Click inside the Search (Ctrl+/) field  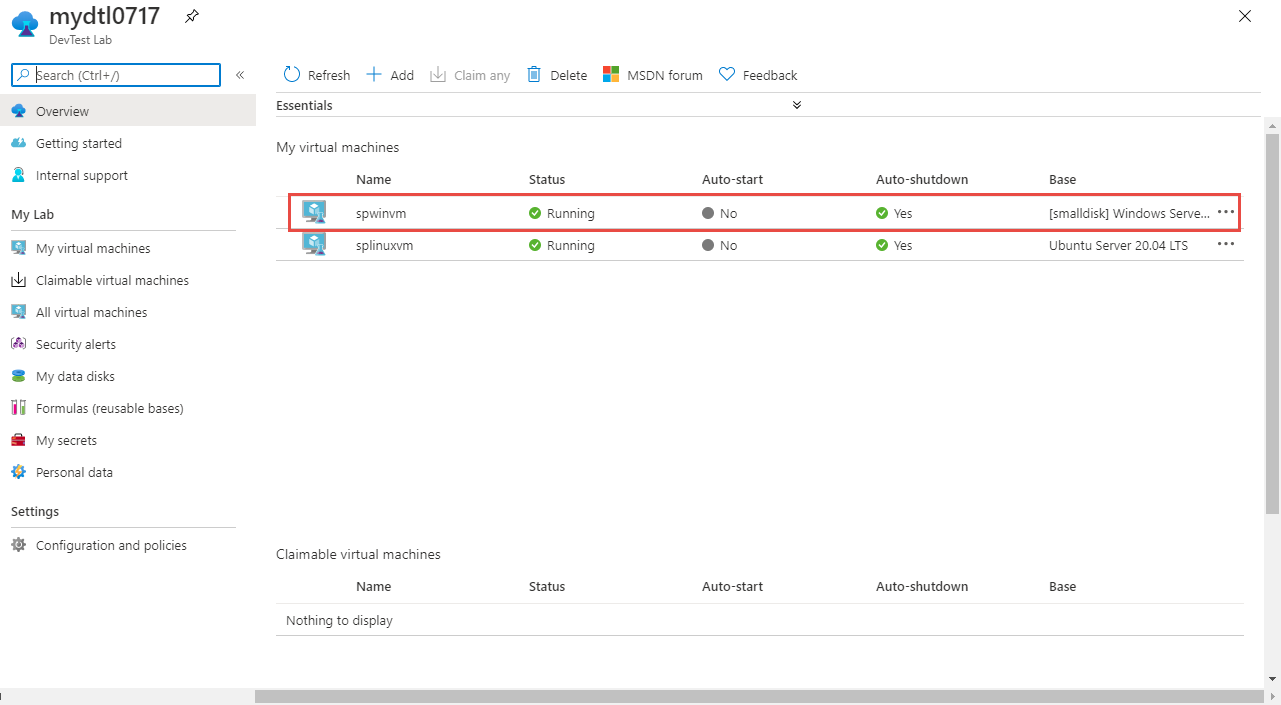115,74
